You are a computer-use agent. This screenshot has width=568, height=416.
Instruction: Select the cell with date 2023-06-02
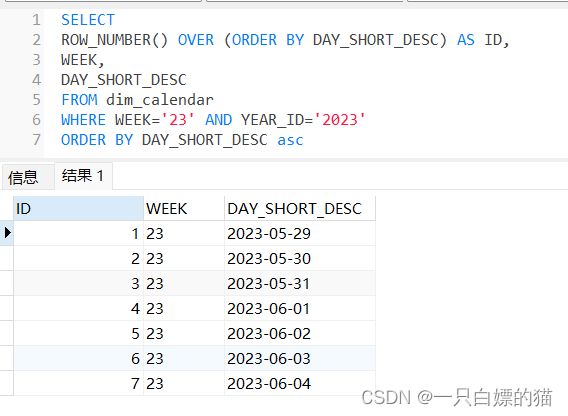300,333
